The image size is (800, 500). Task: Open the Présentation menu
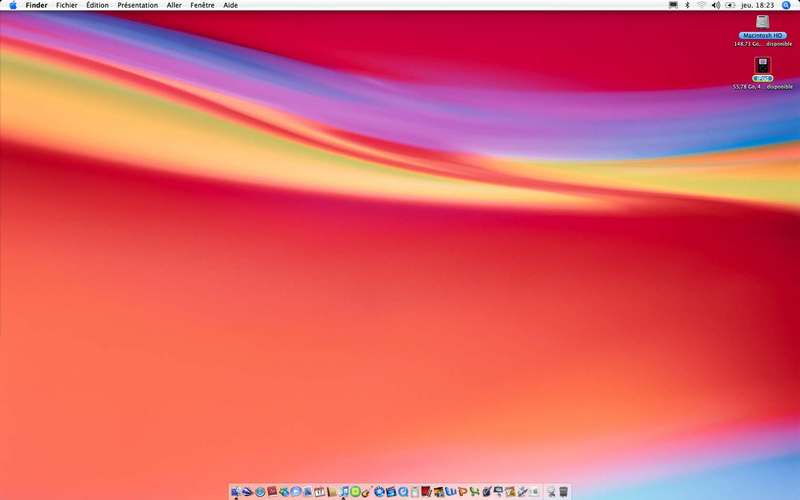coord(138,5)
